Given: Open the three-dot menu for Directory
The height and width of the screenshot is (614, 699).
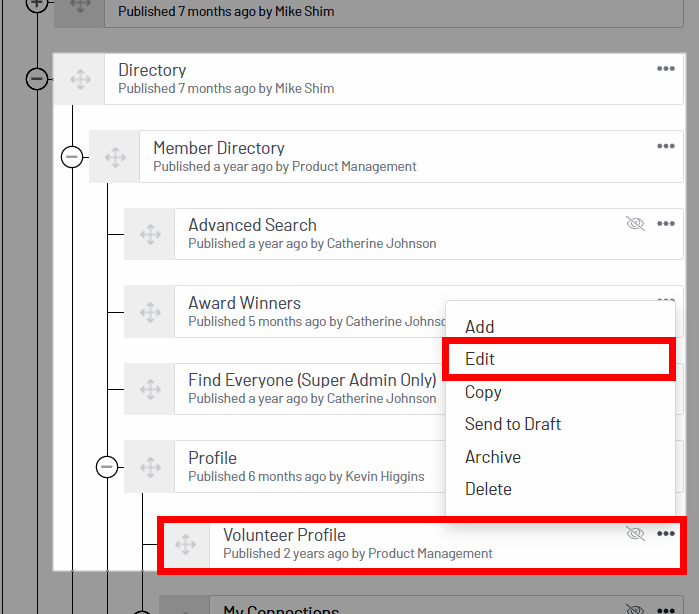Looking at the screenshot, I should [x=666, y=69].
